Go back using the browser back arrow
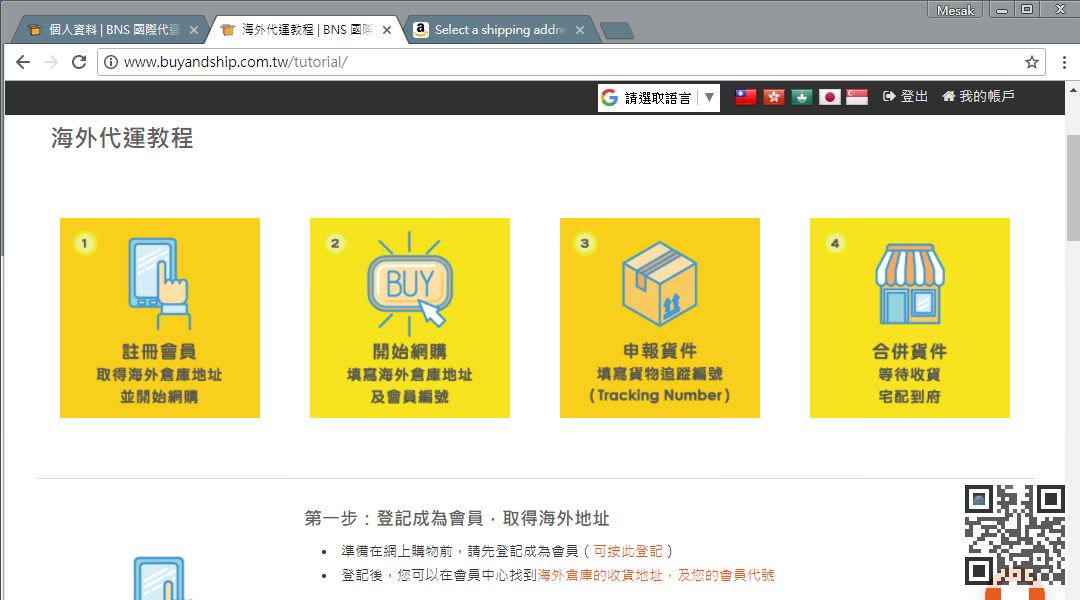The width and height of the screenshot is (1080, 600). (23, 62)
